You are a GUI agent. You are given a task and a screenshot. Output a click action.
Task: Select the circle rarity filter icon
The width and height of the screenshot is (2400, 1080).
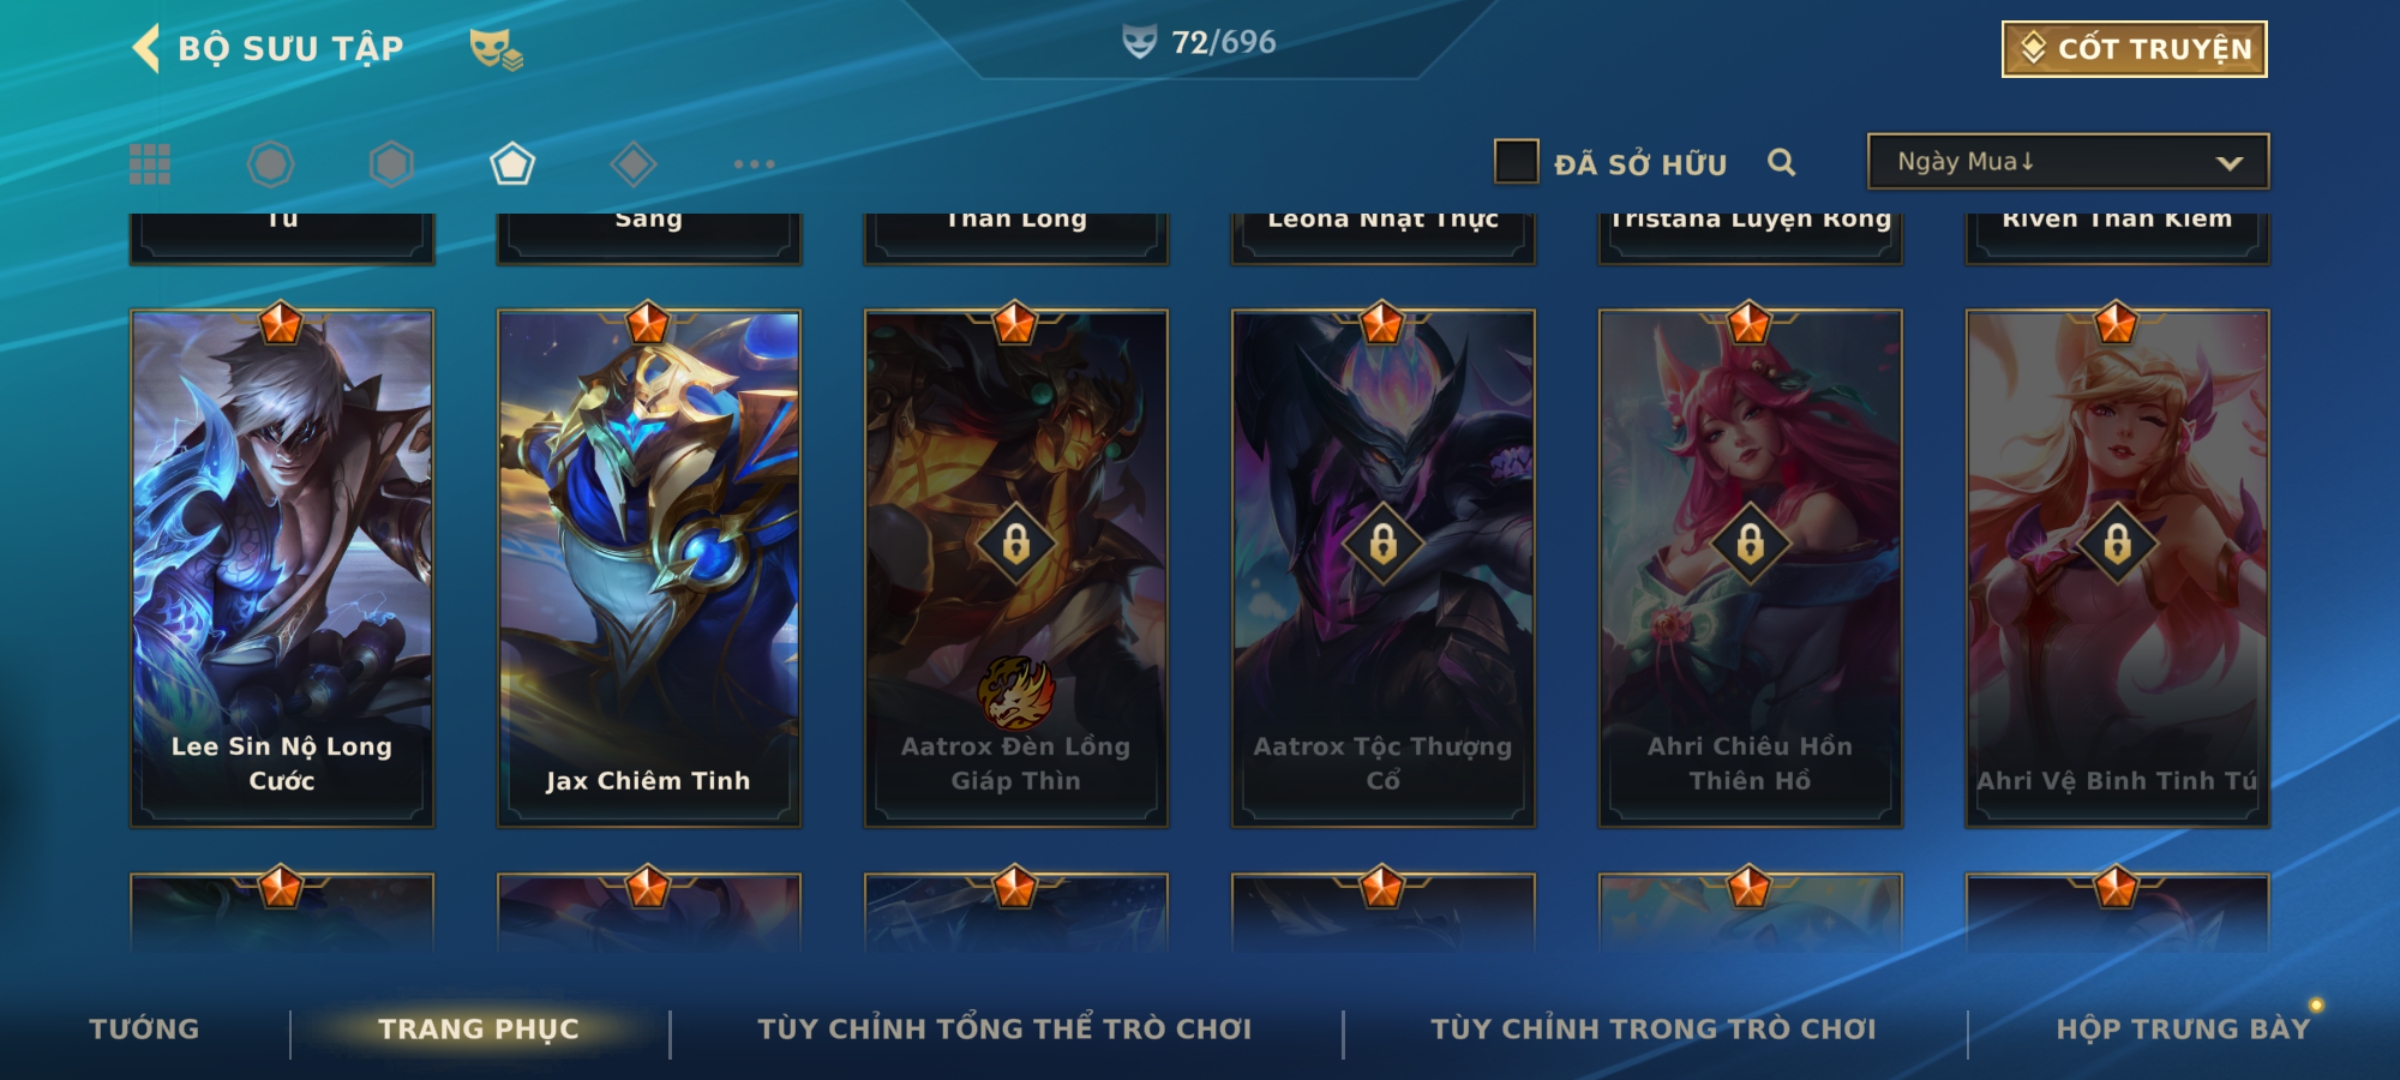(271, 164)
